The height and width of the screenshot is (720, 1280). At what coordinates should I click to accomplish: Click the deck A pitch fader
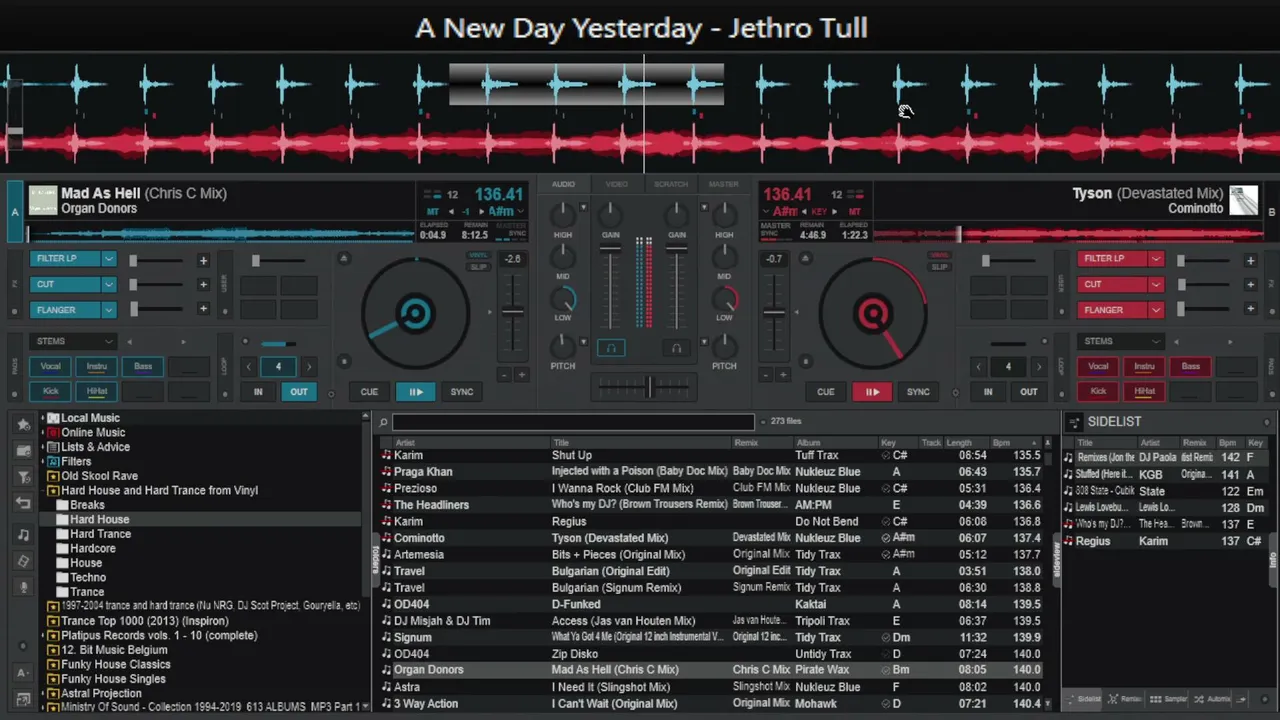coord(512,312)
